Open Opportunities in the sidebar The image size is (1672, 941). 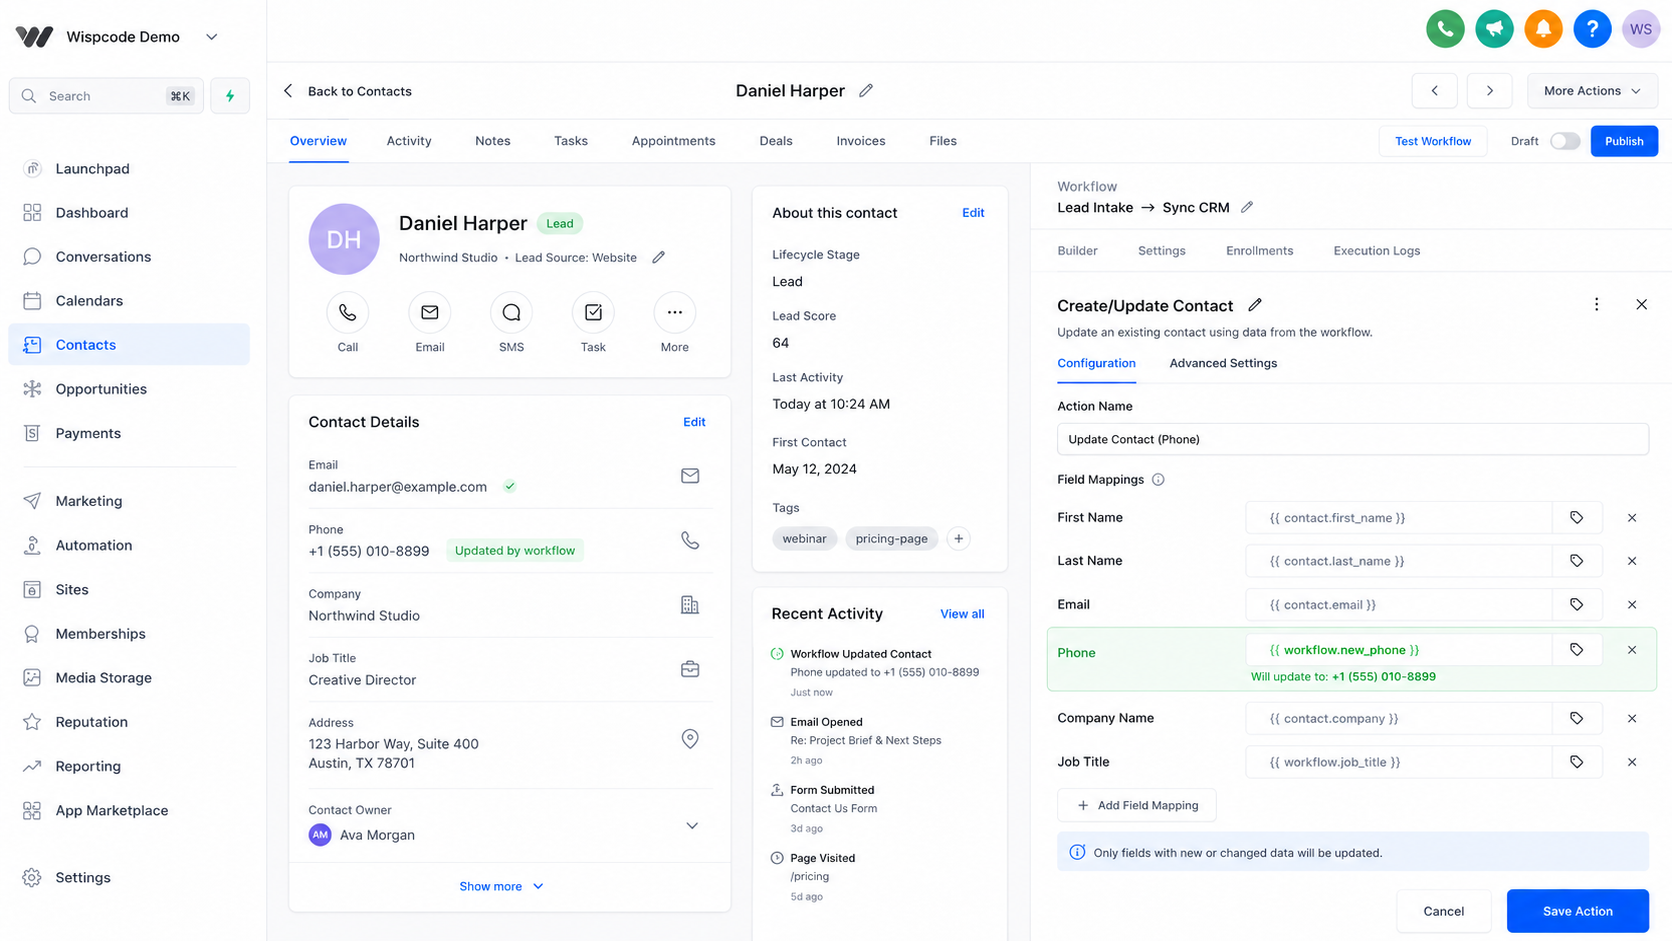point(129,389)
